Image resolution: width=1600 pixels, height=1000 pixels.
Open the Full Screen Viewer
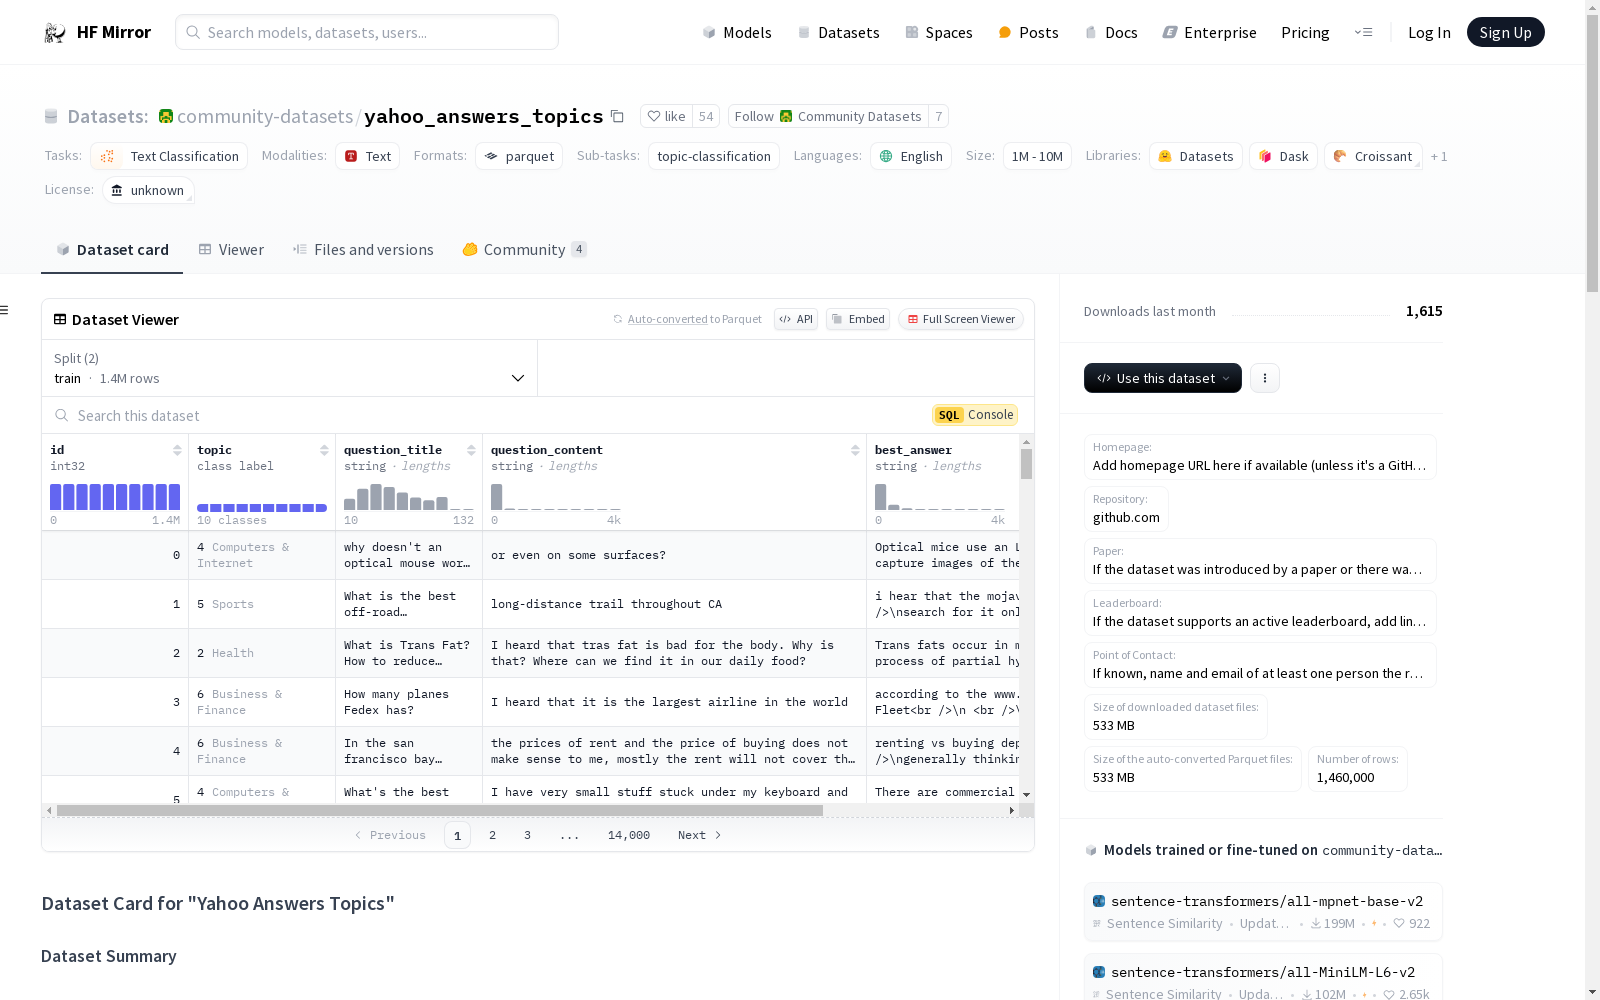(961, 319)
